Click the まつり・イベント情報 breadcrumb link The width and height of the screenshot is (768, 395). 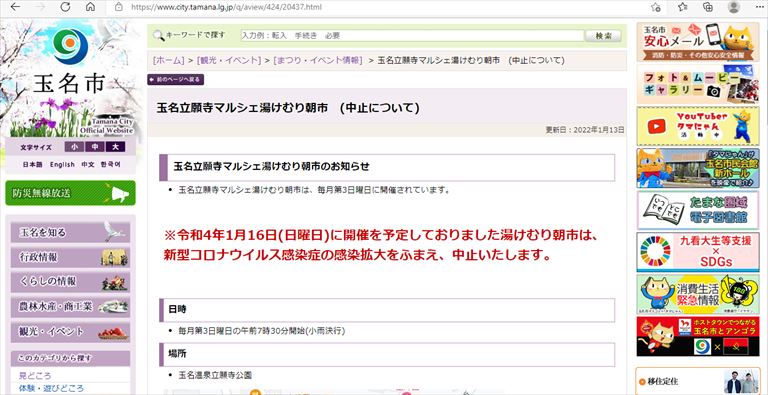[x=317, y=60]
